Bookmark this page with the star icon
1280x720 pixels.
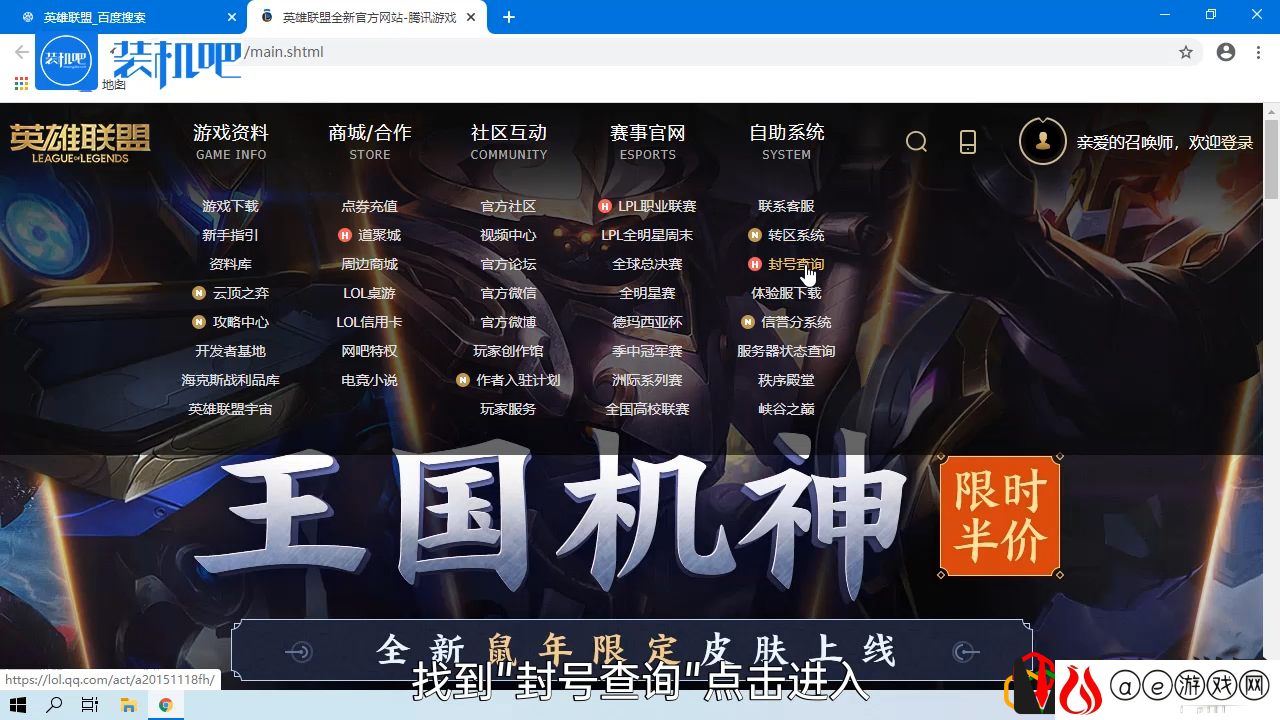pos(1186,52)
